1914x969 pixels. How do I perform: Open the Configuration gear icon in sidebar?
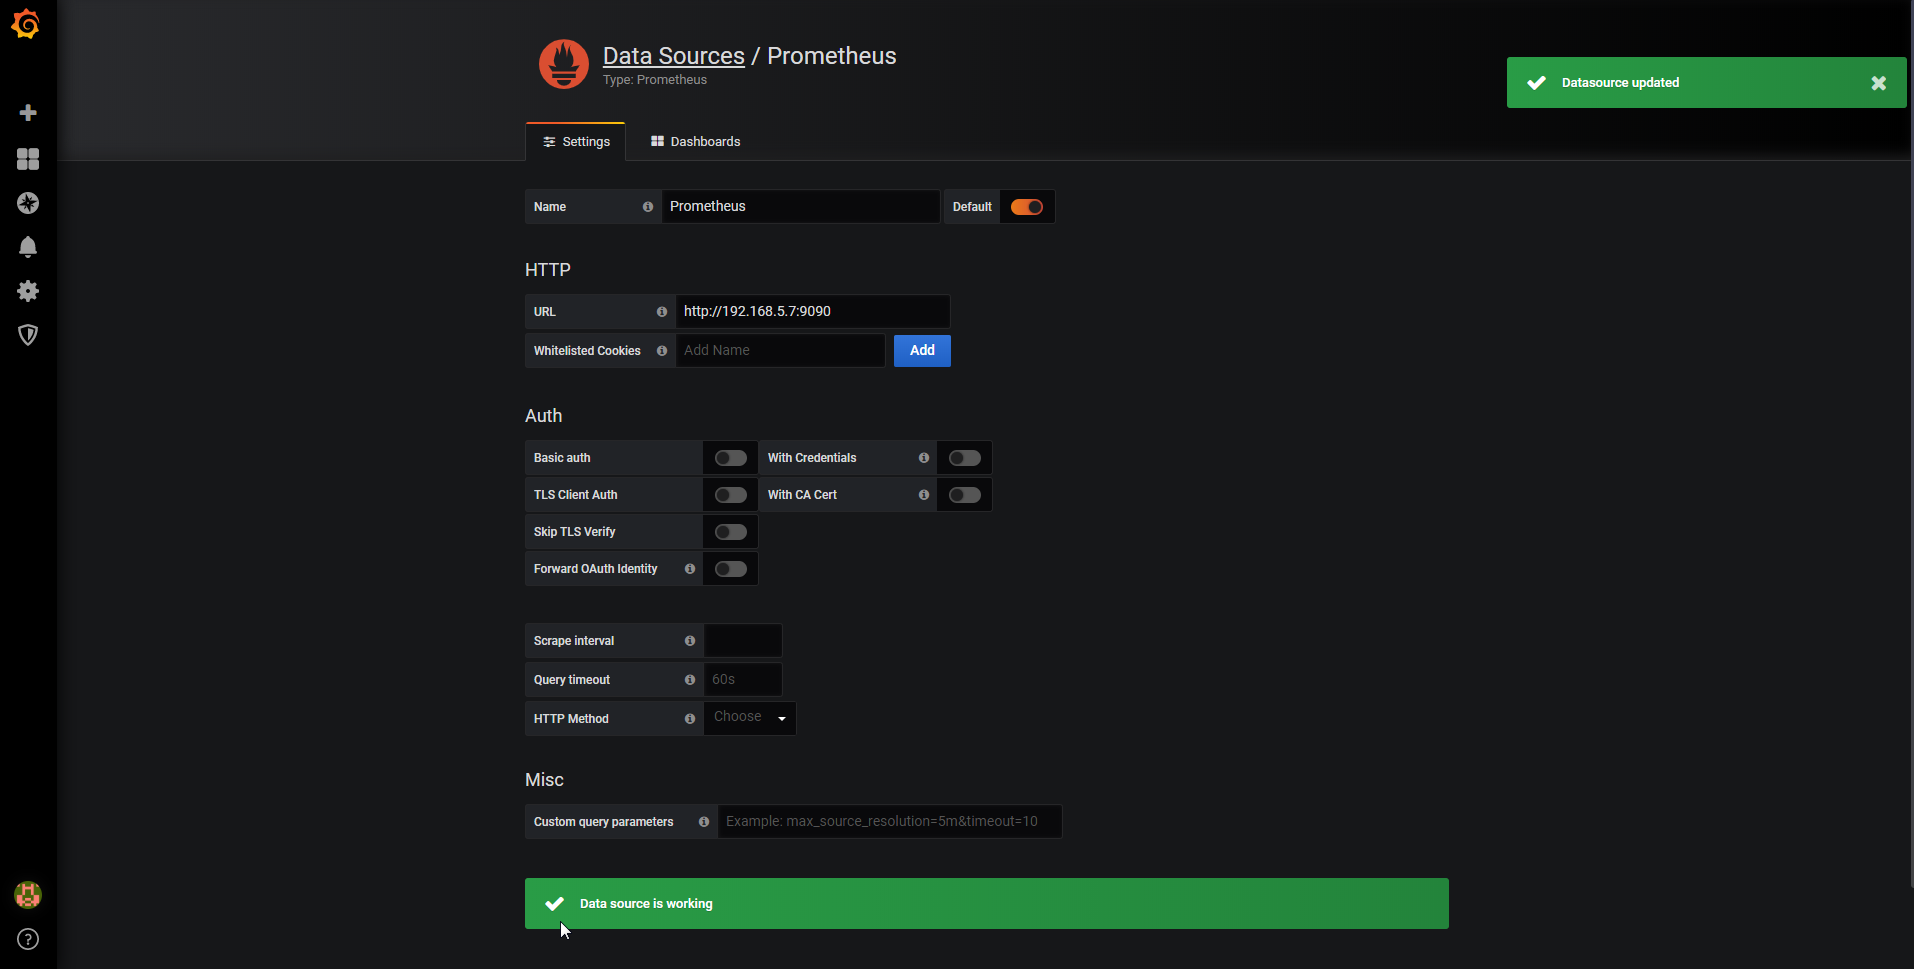coord(28,291)
